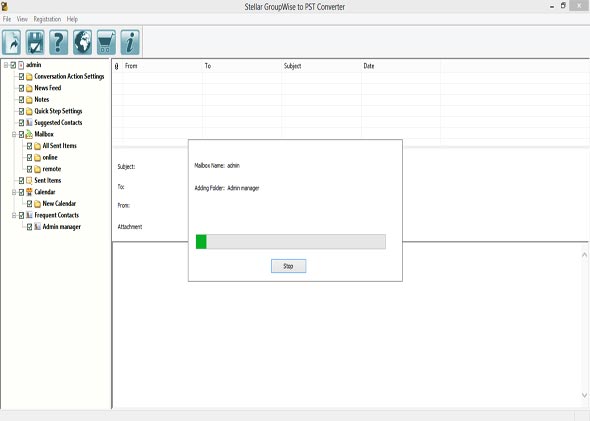Viewport: 590px width, 421px height.
Task: Click the Admin manager contacts icon
Action: click(x=38, y=227)
